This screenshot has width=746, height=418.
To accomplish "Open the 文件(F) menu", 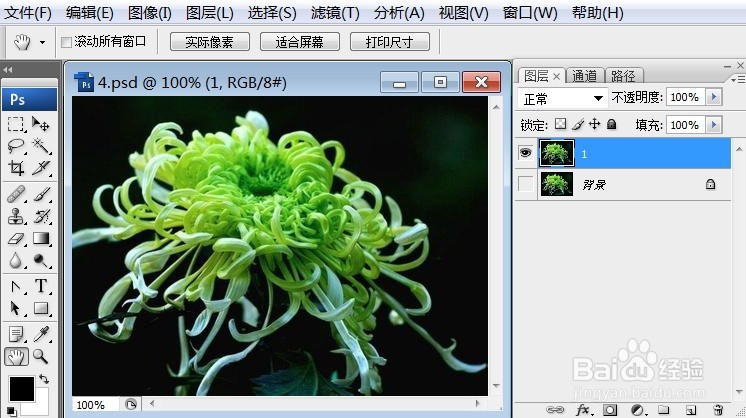I will click(x=28, y=13).
